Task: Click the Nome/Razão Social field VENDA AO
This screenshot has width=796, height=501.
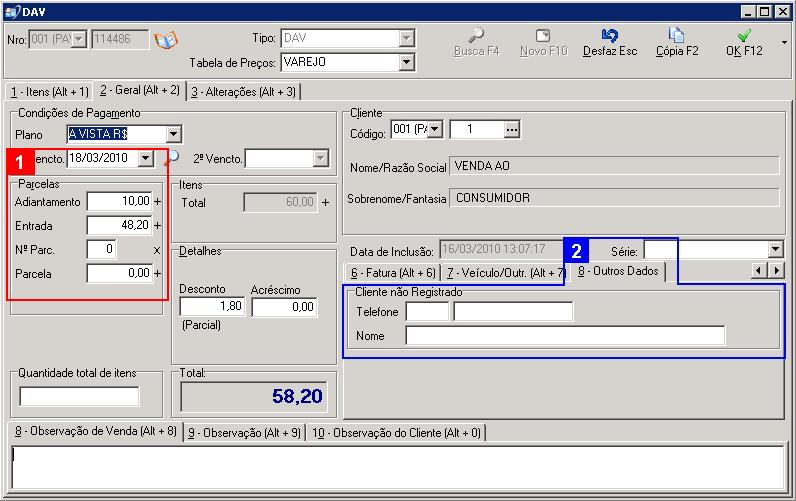Action: [614, 166]
